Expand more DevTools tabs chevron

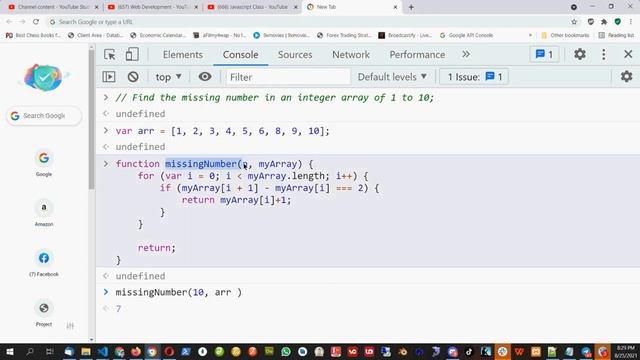click(x=466, y=54)
